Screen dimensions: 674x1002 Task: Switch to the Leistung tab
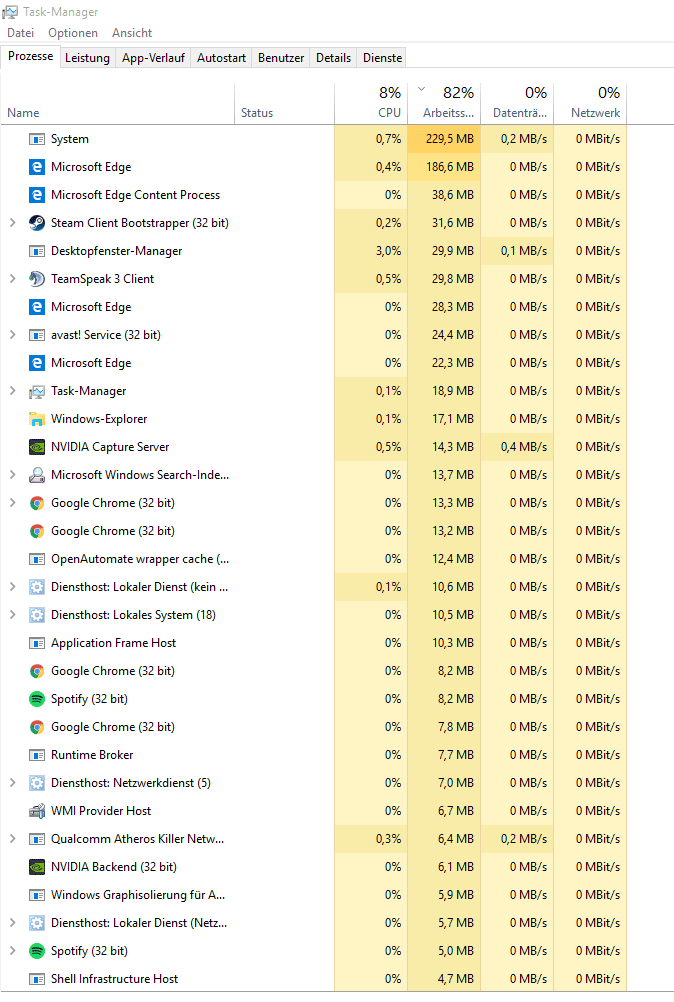click(x=87, y=58)
